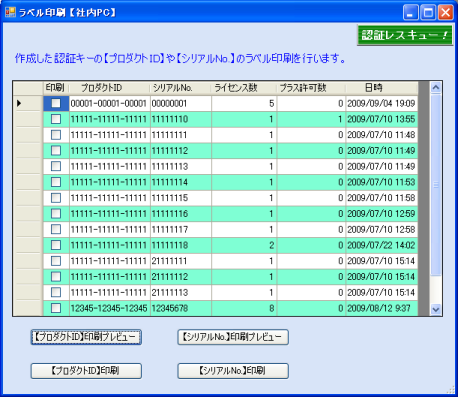Click serial cell 11111110
458x397 pixels.
pos(181,119)
